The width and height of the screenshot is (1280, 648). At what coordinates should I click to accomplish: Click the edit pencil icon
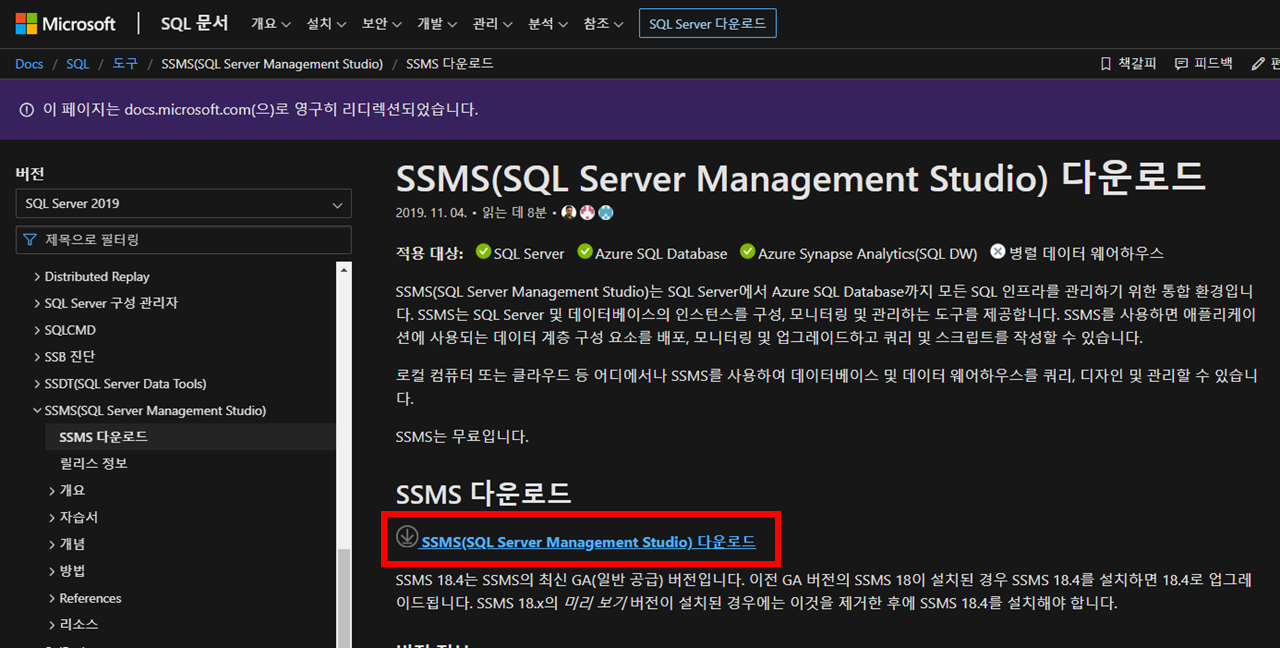[1258, 63]
